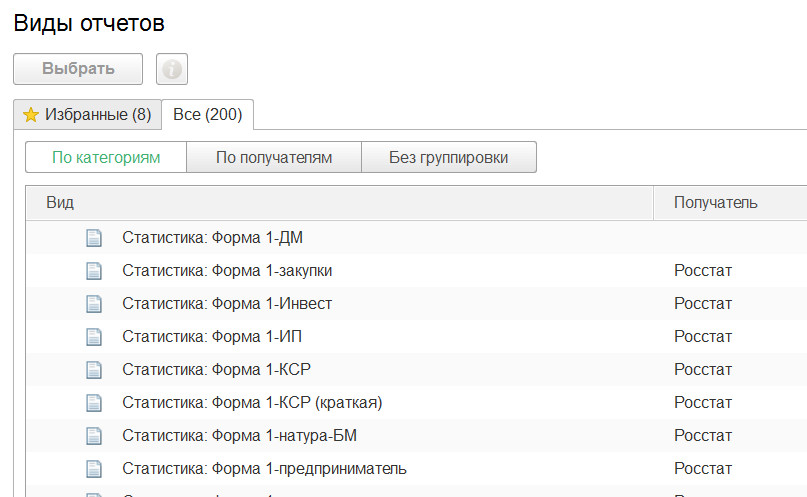Open the Избранные (8) tab

(87, 114)
